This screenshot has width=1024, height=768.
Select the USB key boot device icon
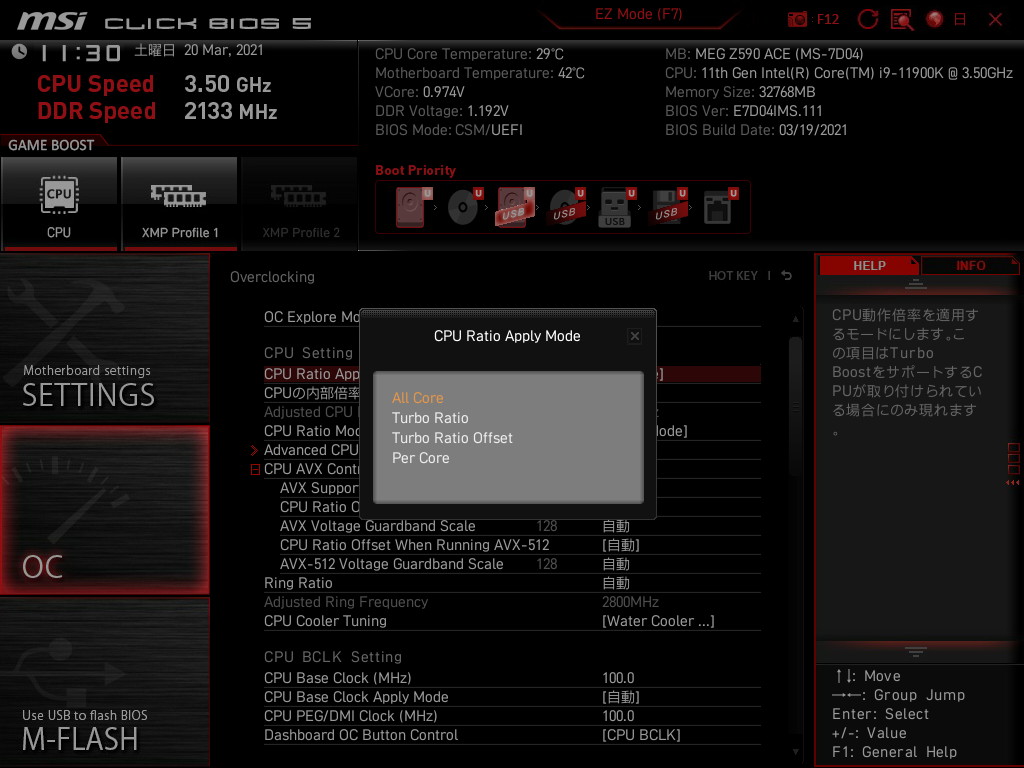pyautogui.click(x=616, y=207)
